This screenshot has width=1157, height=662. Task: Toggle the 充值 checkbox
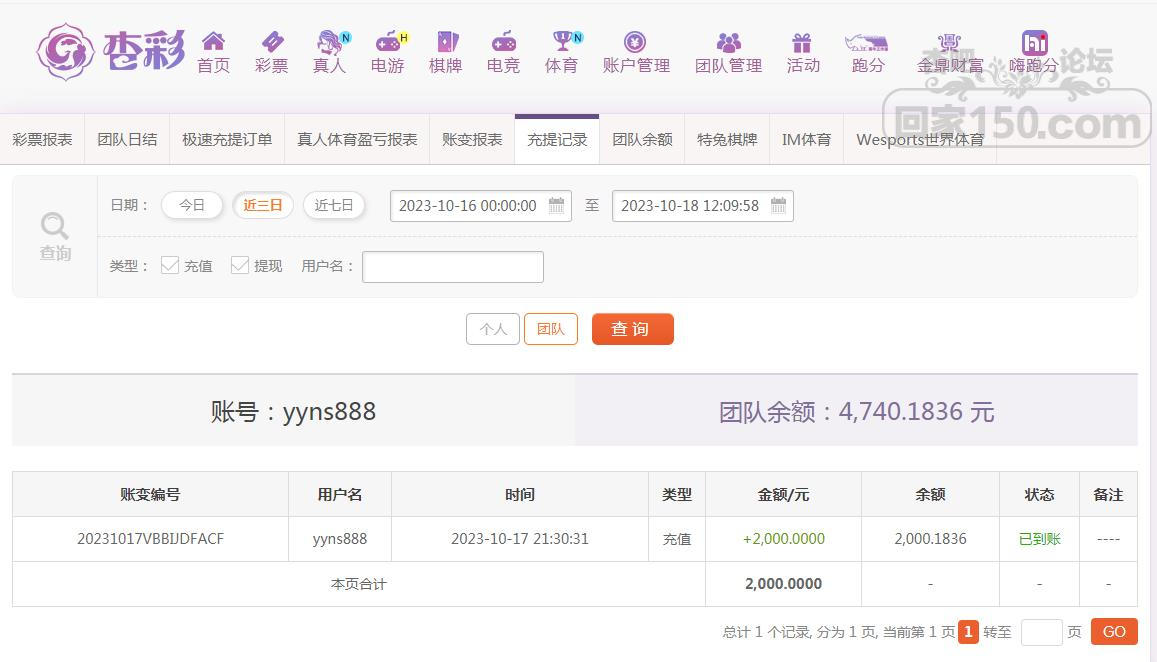click(170, 265)
